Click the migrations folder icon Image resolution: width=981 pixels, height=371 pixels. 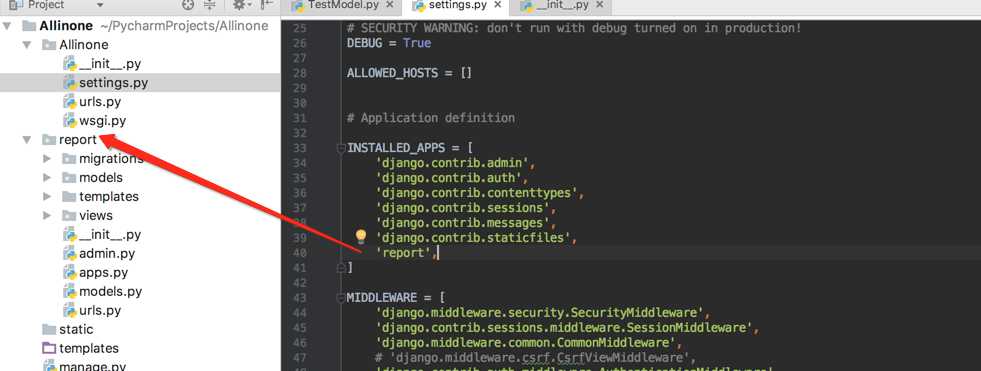(69, 159)
